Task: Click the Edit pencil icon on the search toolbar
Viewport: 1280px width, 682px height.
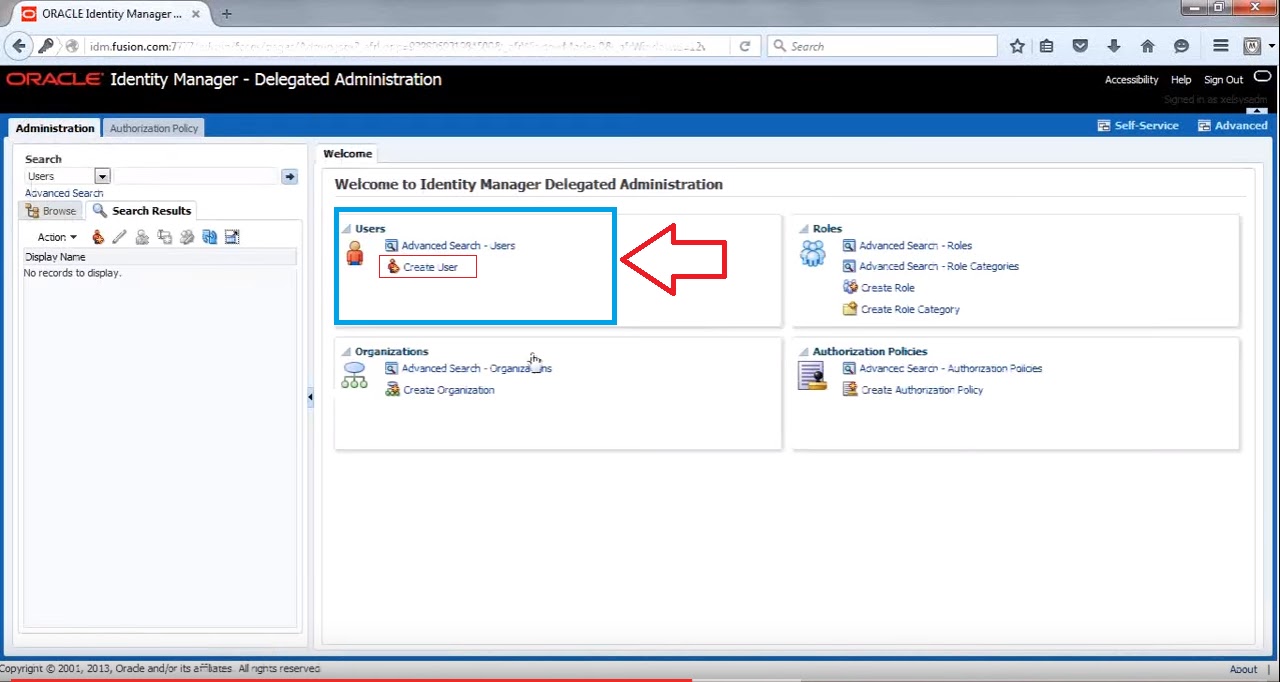Action: point(120,236)
